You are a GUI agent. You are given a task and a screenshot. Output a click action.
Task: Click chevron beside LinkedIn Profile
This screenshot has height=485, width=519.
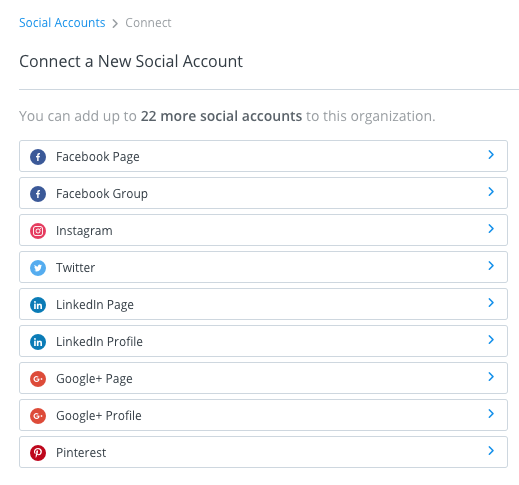click(x=491, y=340)
